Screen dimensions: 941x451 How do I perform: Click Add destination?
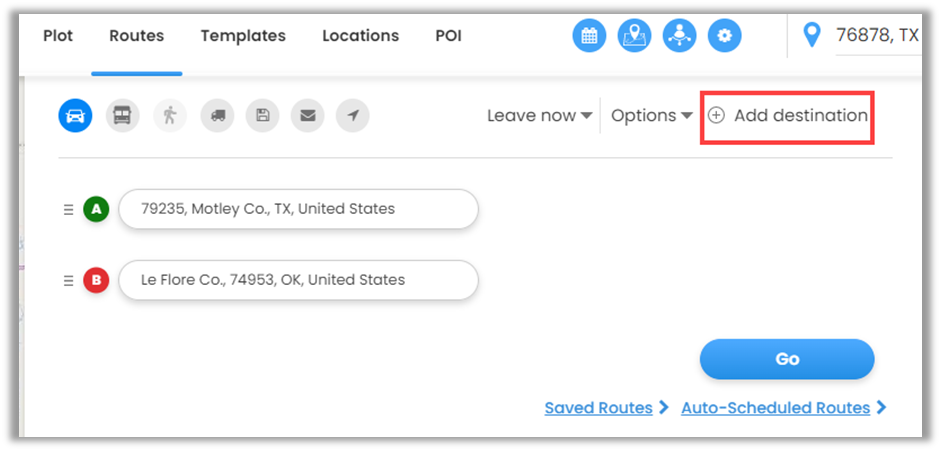pyautogui.click(x=788, y=116)
